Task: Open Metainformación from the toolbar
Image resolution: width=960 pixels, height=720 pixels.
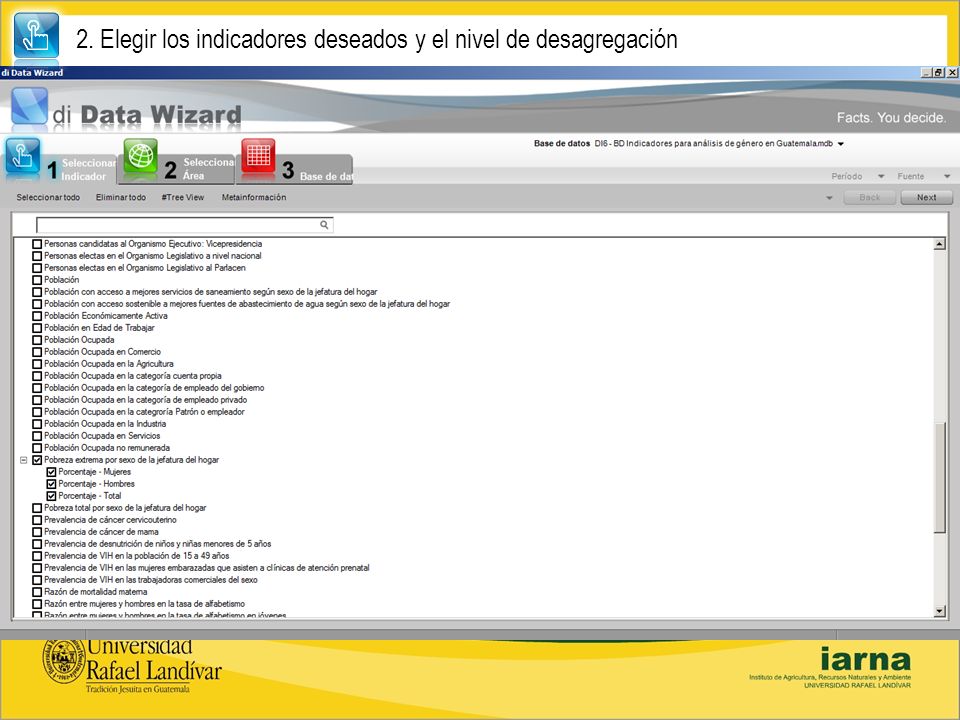Action: pyautogui.click(x=253, y=197)
